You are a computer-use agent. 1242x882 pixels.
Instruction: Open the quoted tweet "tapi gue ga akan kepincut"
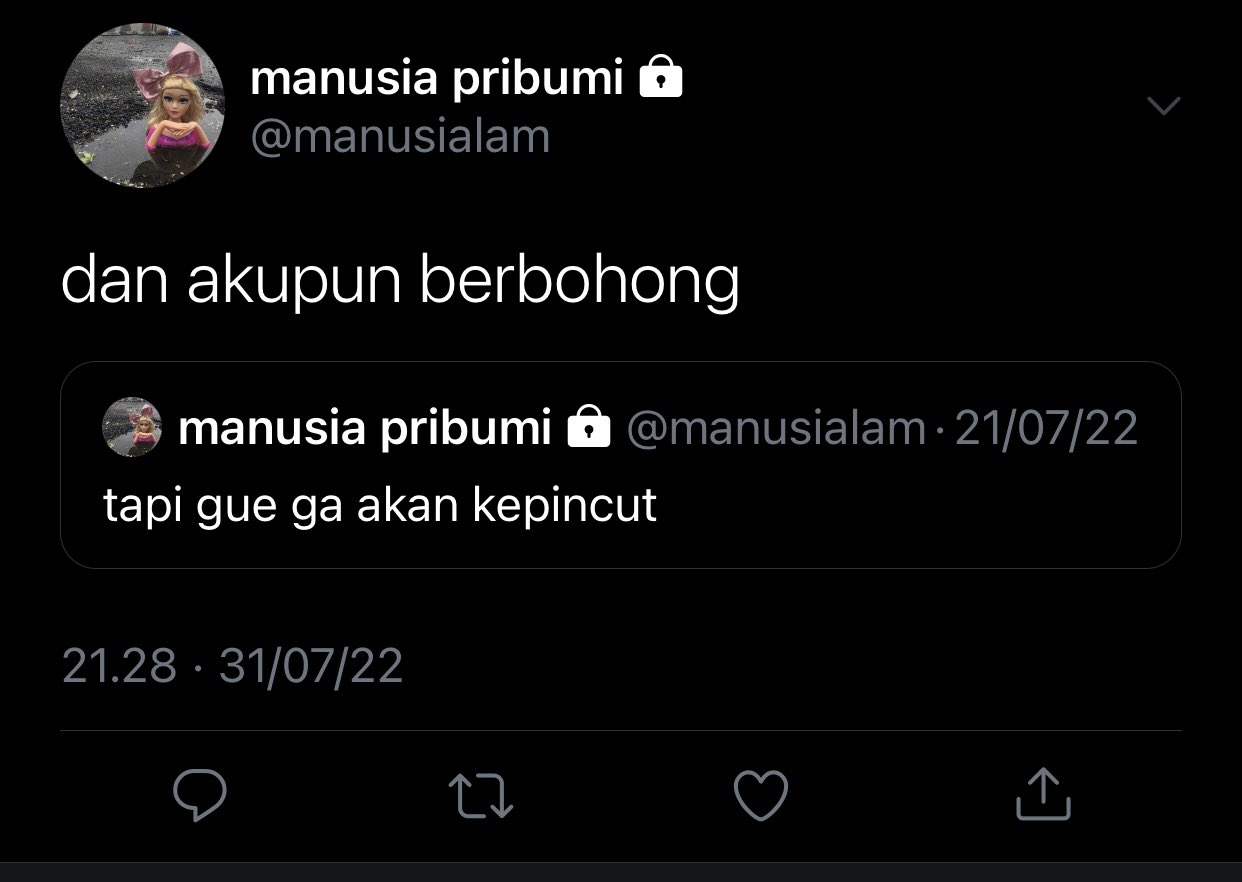tap(621, 465)
